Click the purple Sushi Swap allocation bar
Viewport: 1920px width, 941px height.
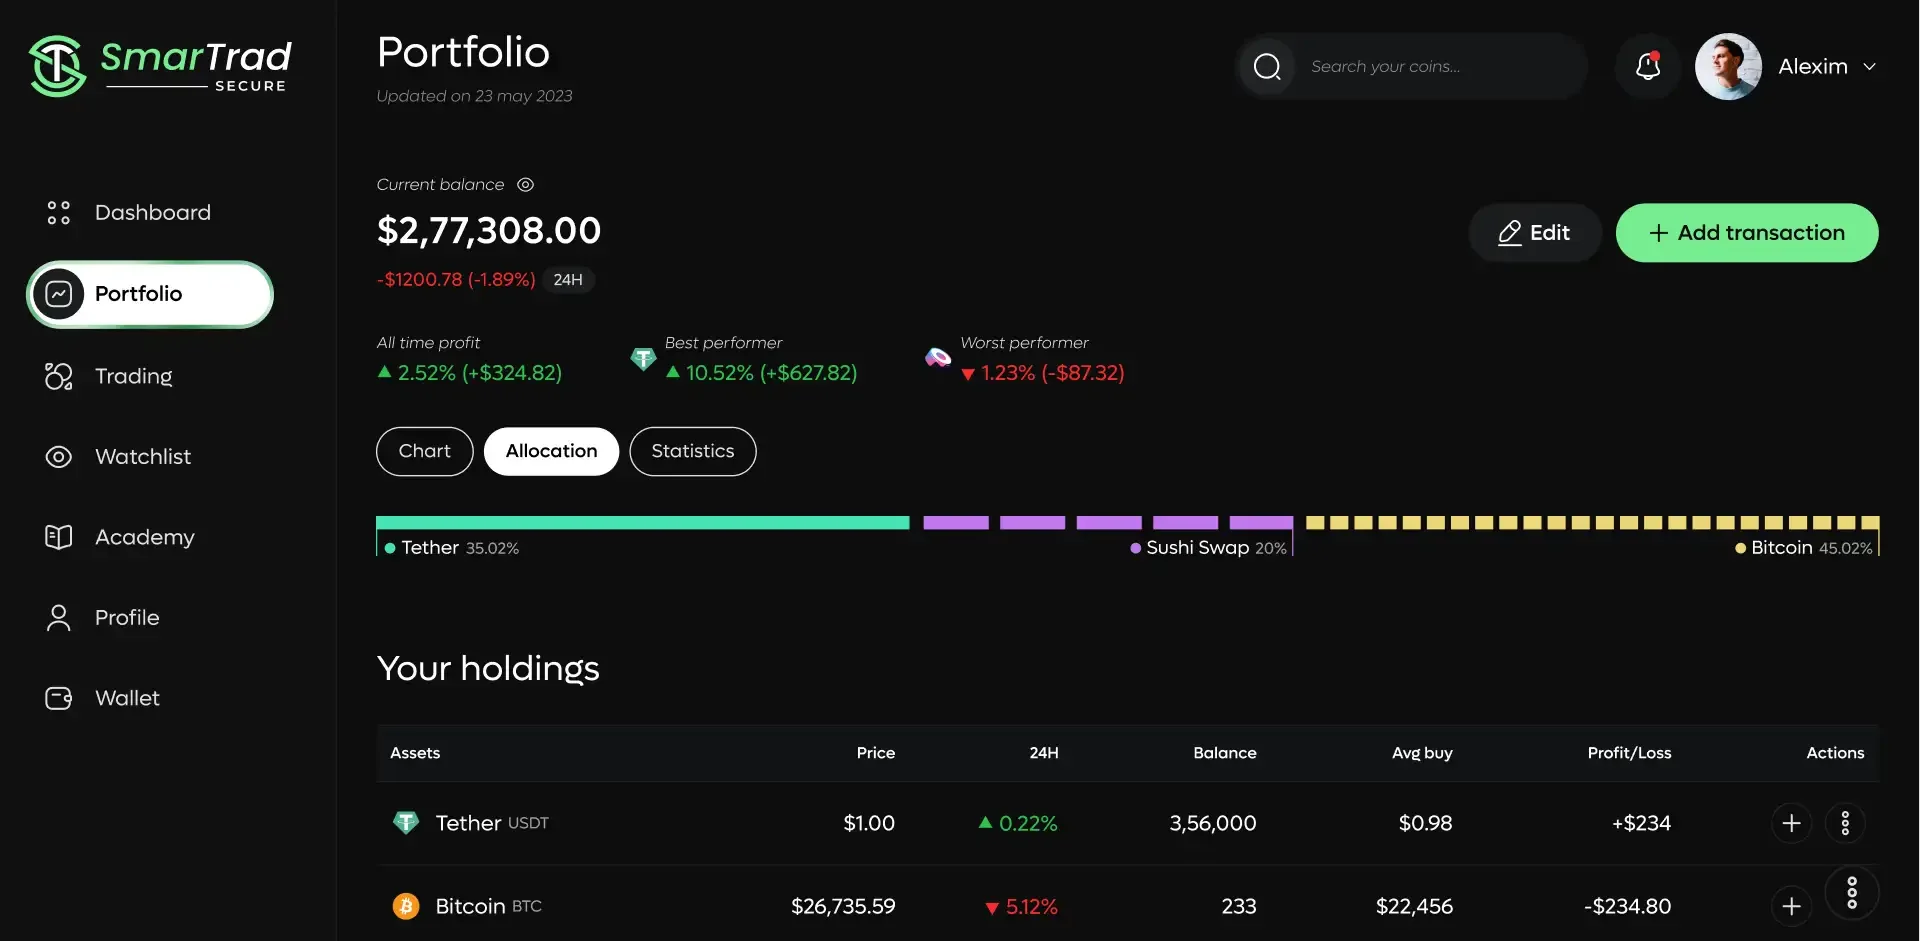coord(1108,523)
